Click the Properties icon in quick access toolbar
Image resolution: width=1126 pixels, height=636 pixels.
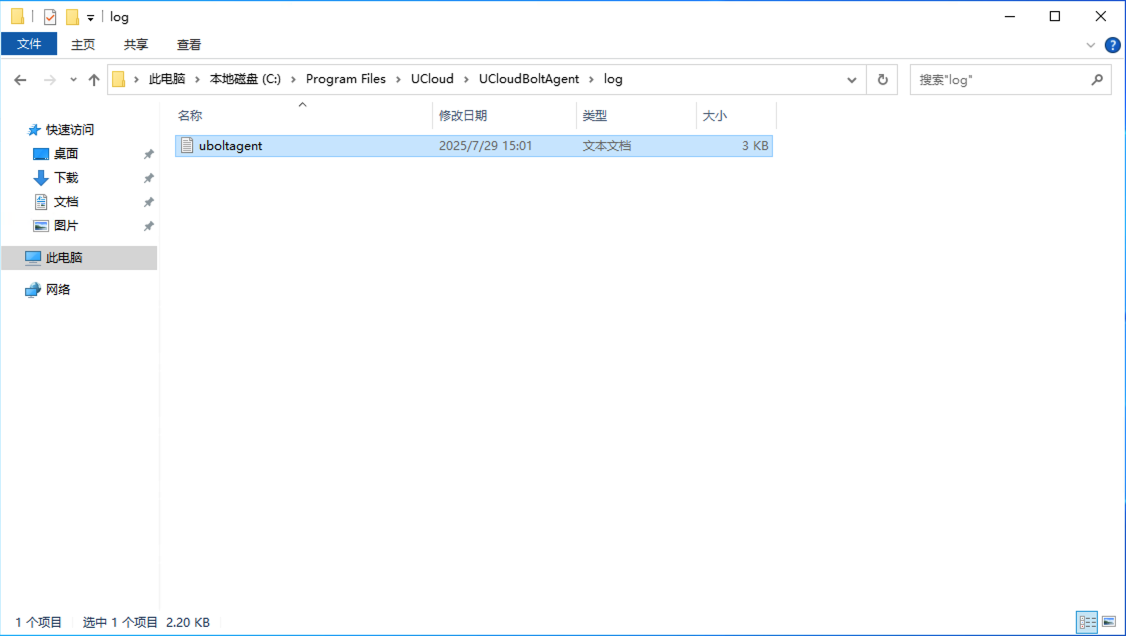coord(50,17)
